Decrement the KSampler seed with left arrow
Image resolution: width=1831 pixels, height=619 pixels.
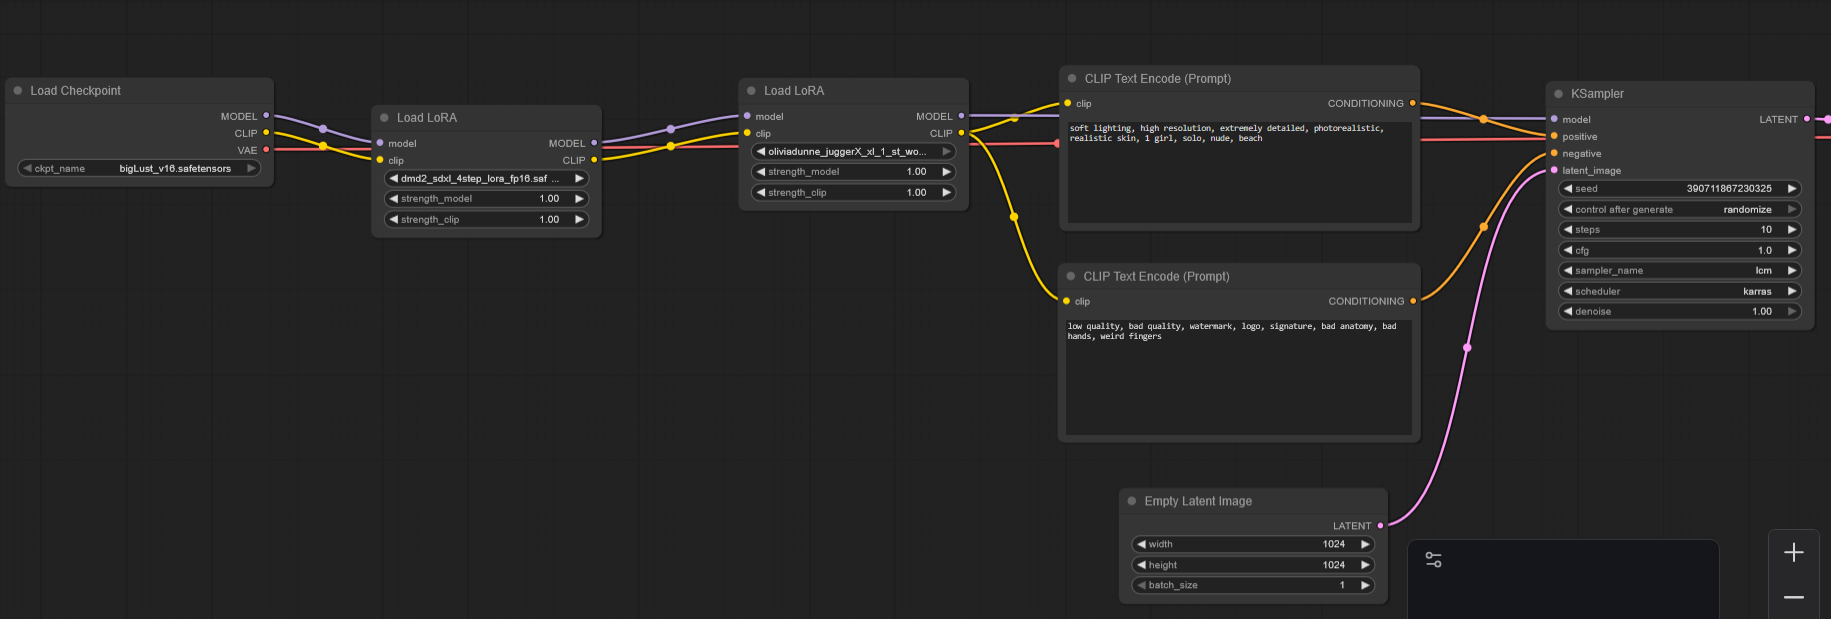[1568, 188]
